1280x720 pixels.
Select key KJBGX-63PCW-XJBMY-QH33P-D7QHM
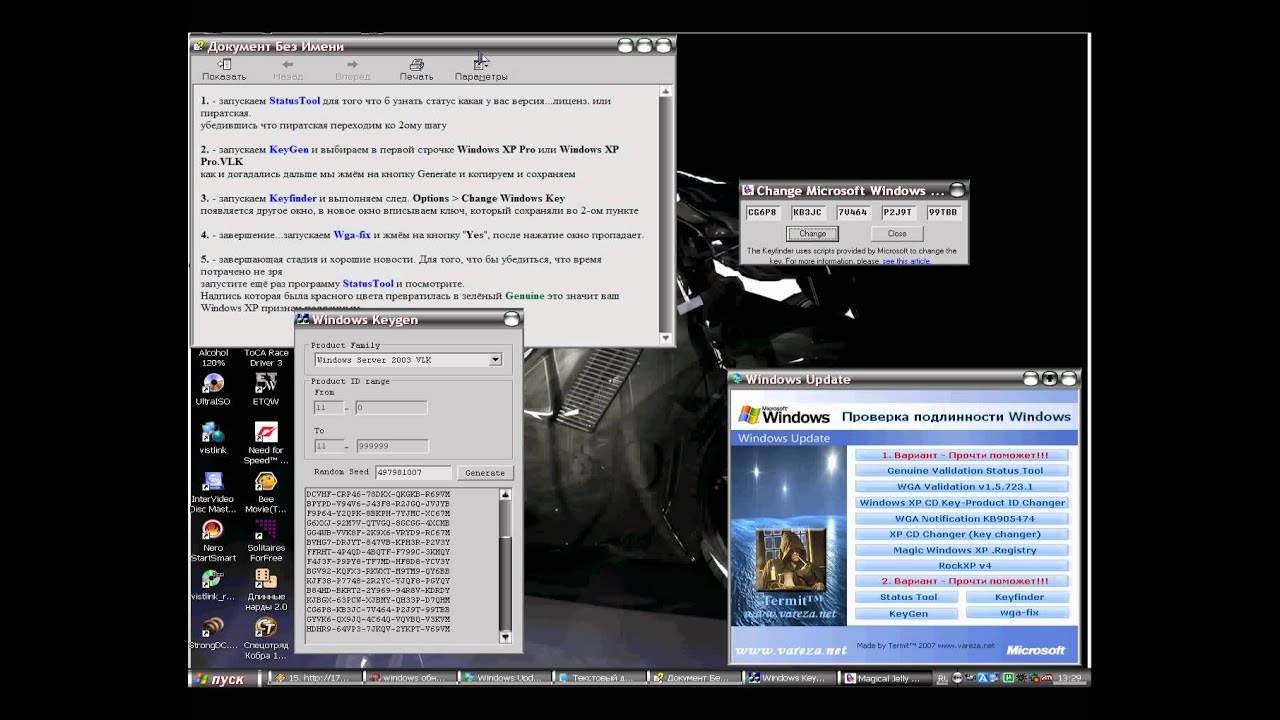378,600
